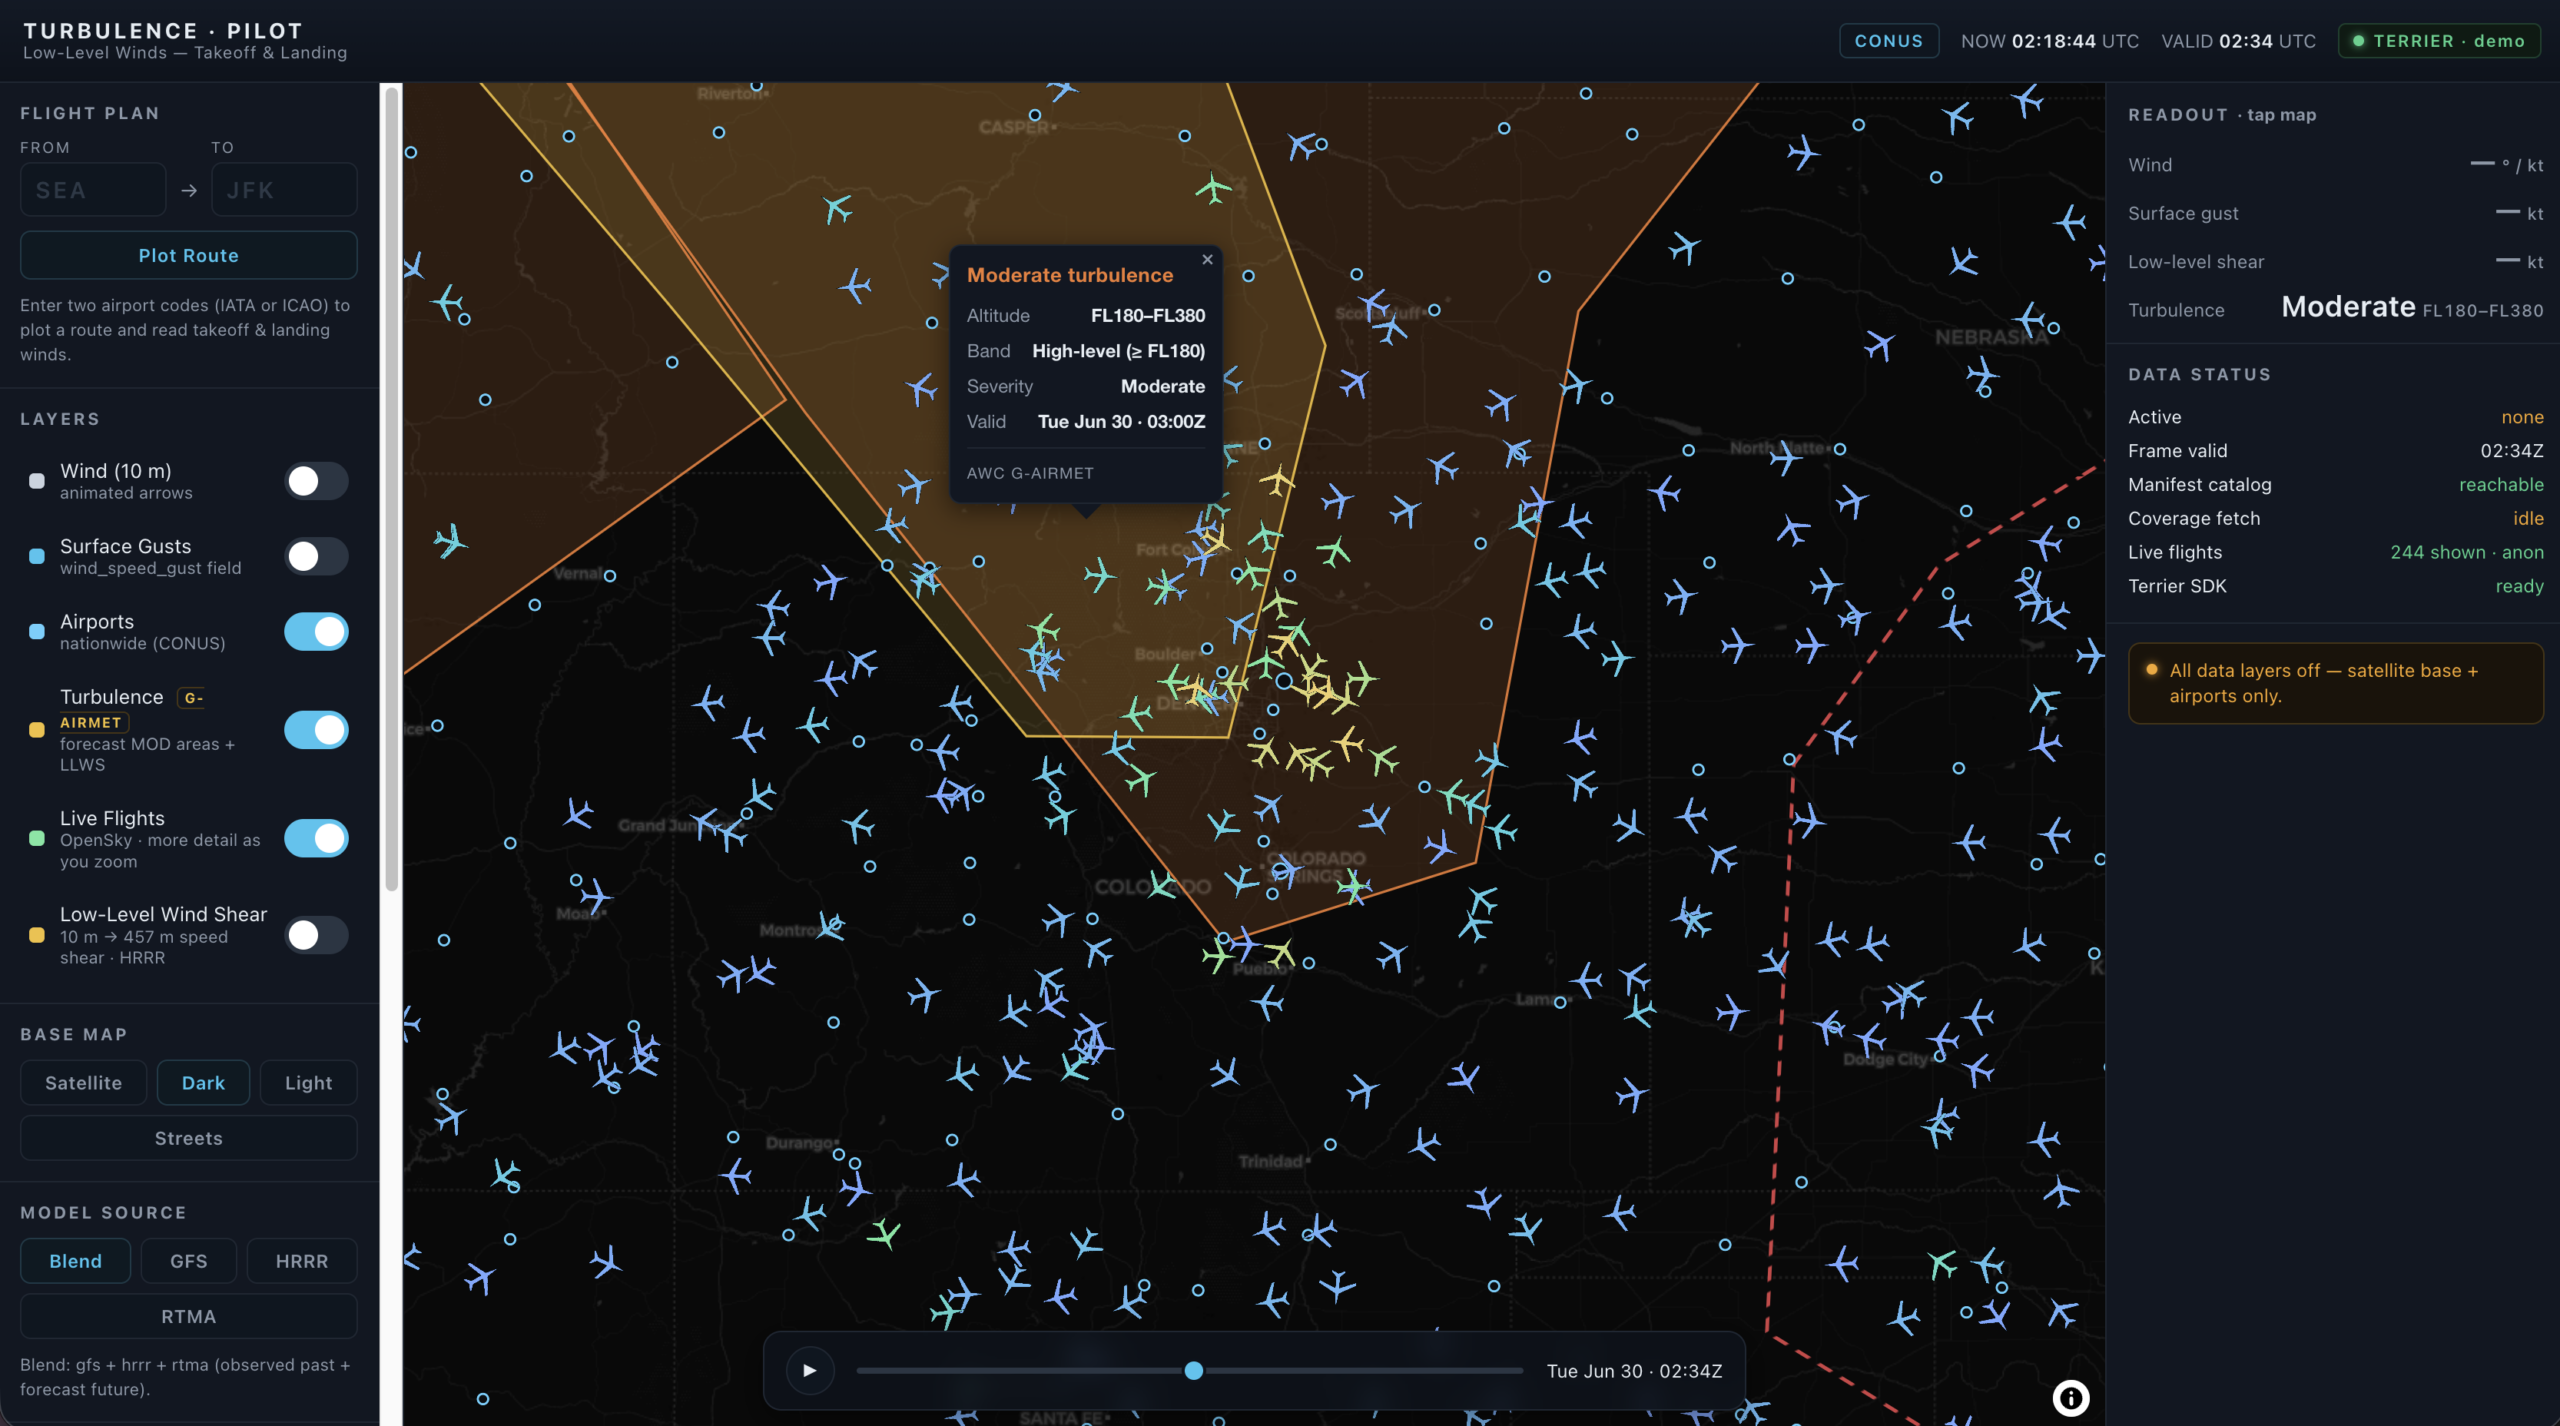Select the Satellite base map

(x=83, y=1082)
